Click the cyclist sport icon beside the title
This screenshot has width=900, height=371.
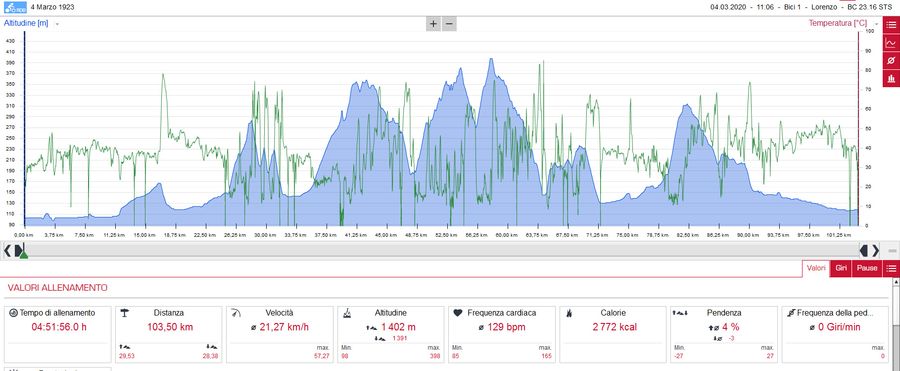coord(15,7)
